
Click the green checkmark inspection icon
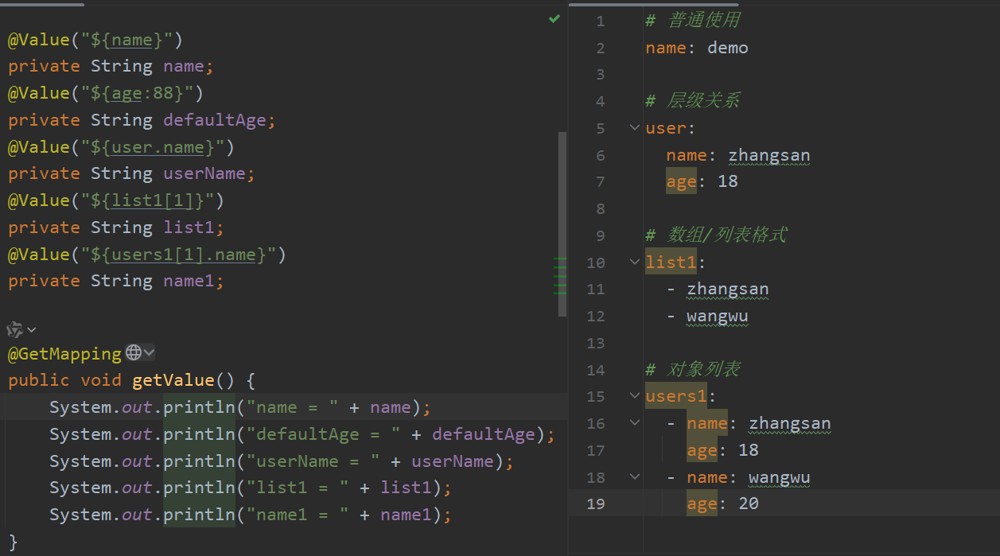pyautogui.click(x=554, y=19)
